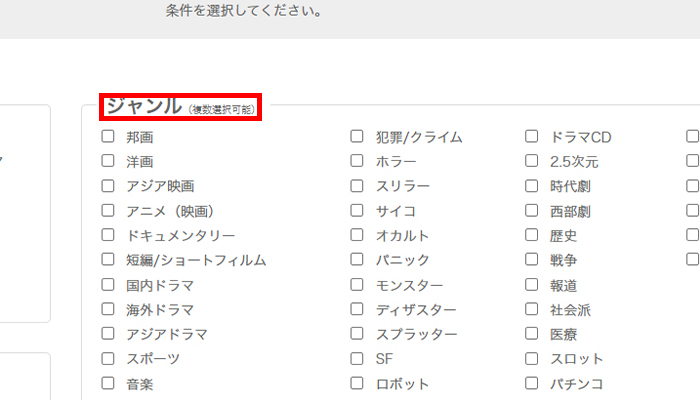Check the 音楽 genre checkbox
Viewport: 700px width, 400px height.
(108, 383)
